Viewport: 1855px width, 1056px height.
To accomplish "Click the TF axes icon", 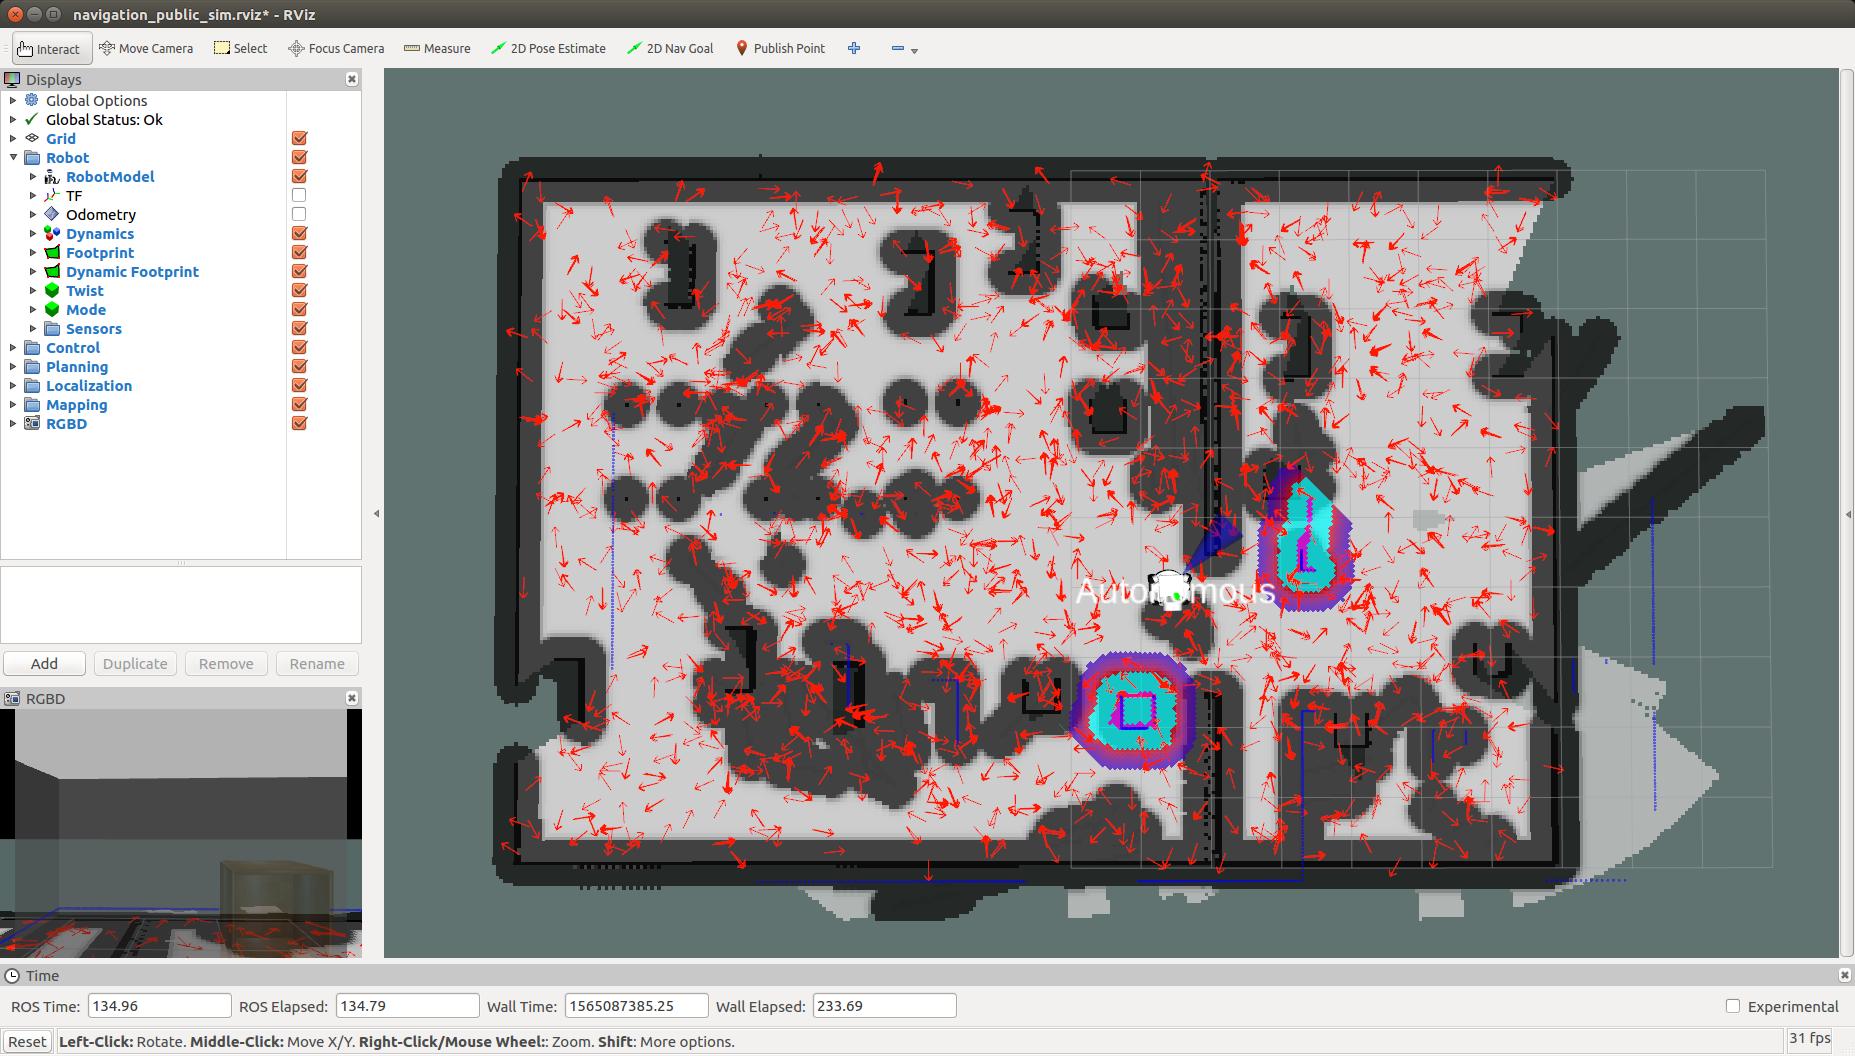I will pos(52,195).
